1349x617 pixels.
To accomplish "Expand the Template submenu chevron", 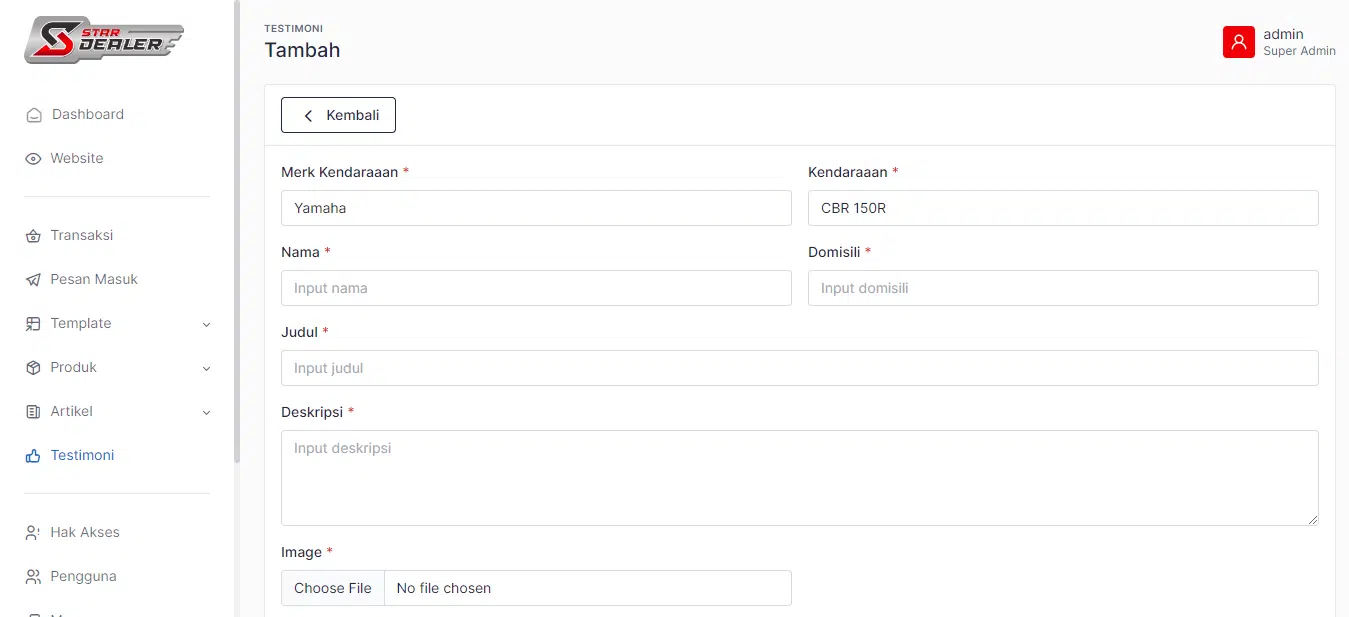I will 207,324.
